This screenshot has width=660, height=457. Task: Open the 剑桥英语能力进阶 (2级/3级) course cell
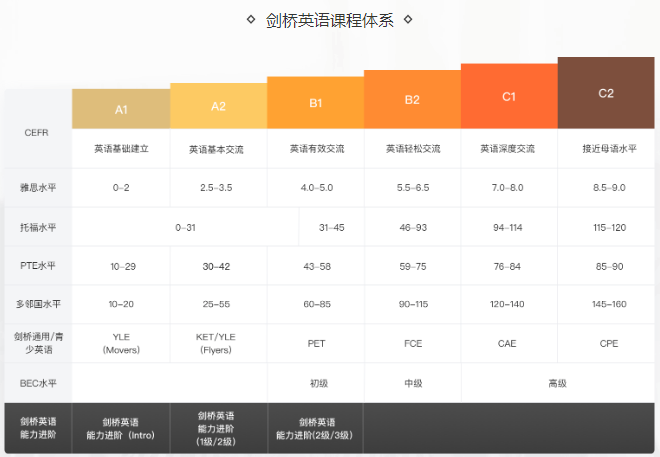click(x=316, y=429)
